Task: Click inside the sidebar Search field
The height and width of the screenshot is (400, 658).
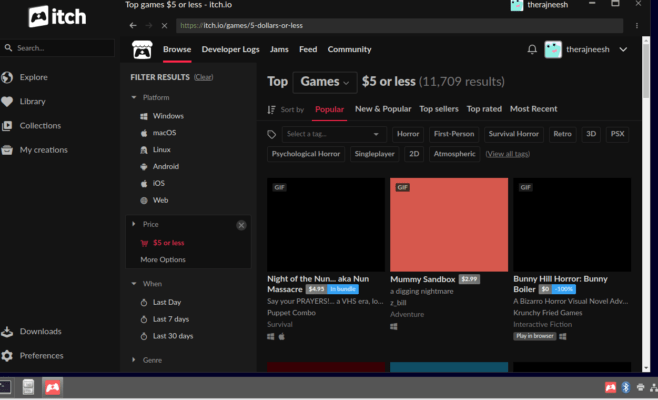Action: pyautogui.click(x=57, y=48)
